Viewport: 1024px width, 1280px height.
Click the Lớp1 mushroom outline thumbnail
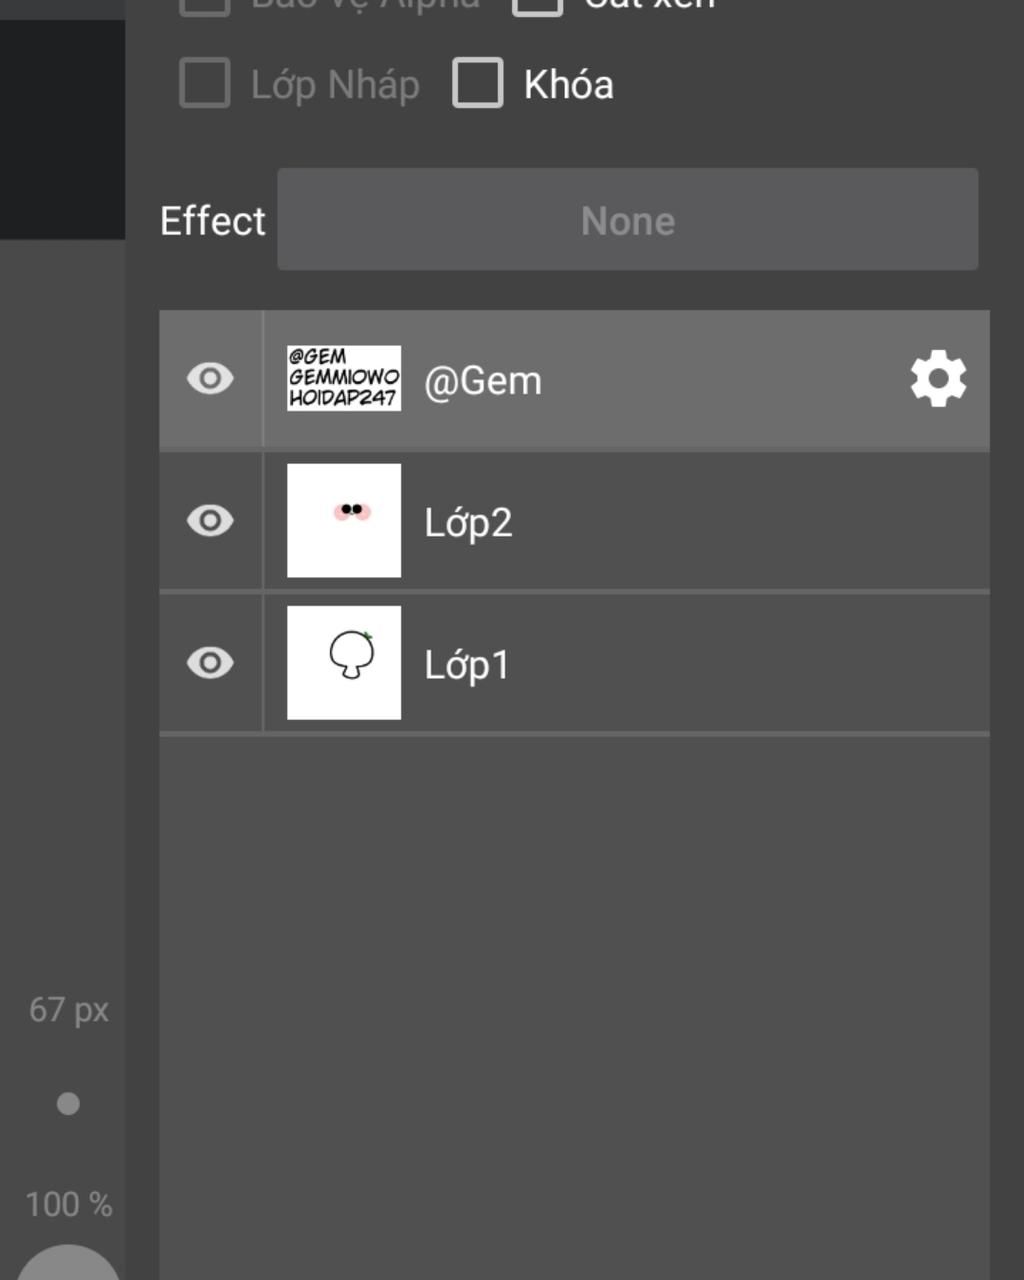tap(344, 662)
